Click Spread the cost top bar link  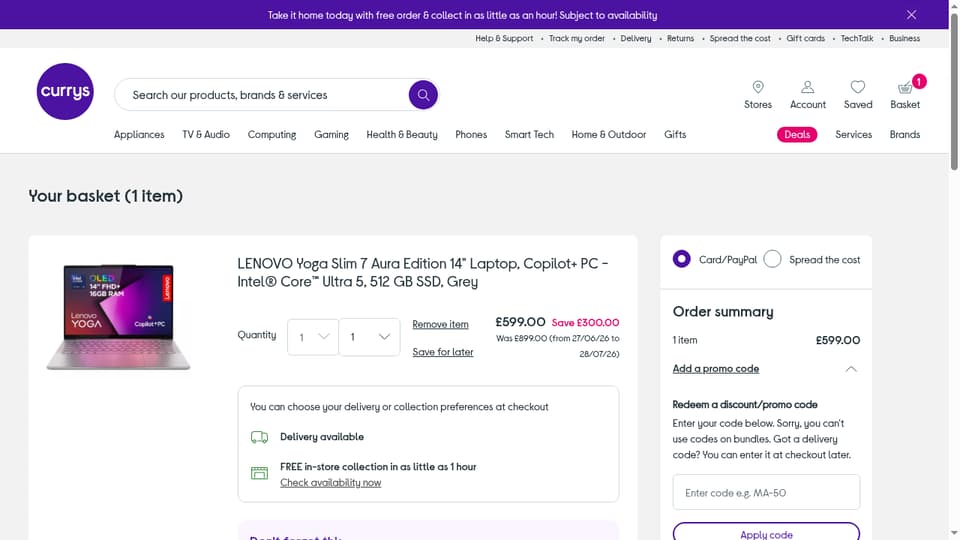click(x=740, y=39)
